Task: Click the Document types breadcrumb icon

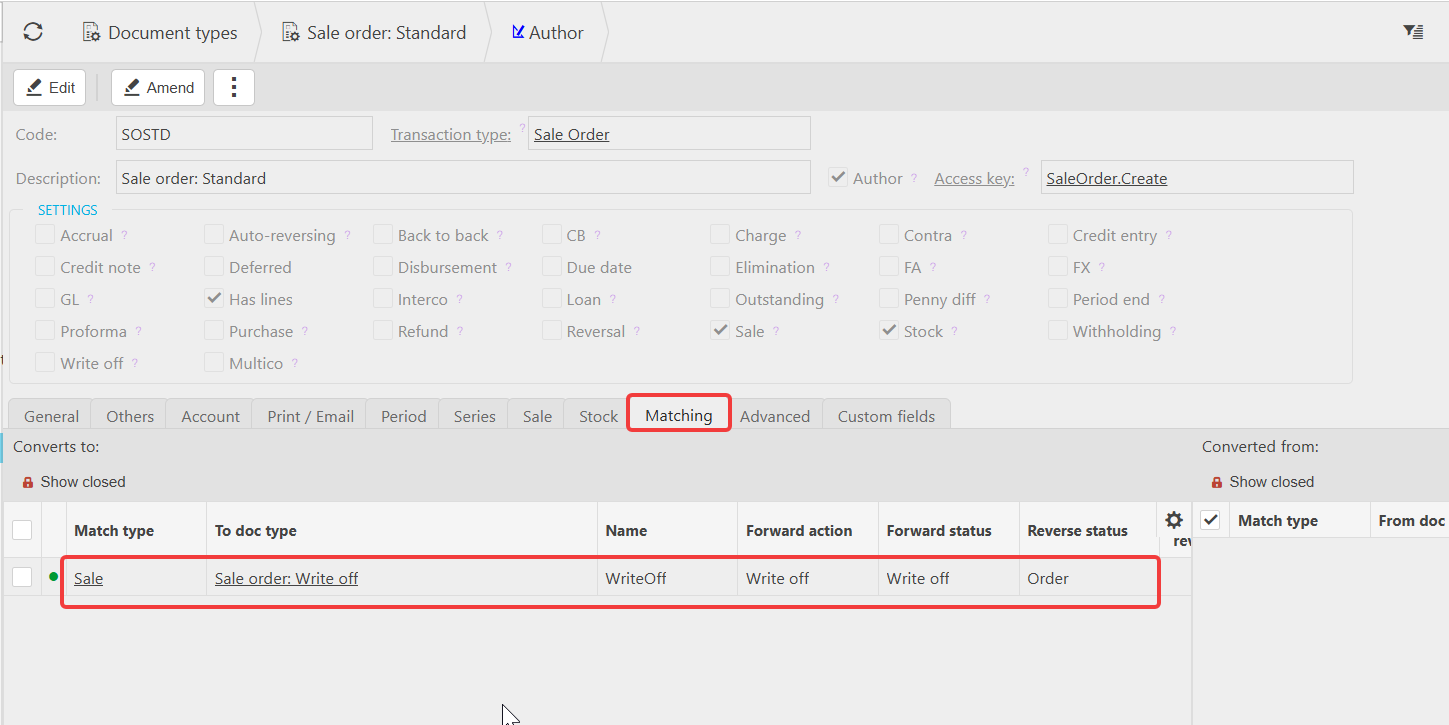Action: tap(91, 33)
